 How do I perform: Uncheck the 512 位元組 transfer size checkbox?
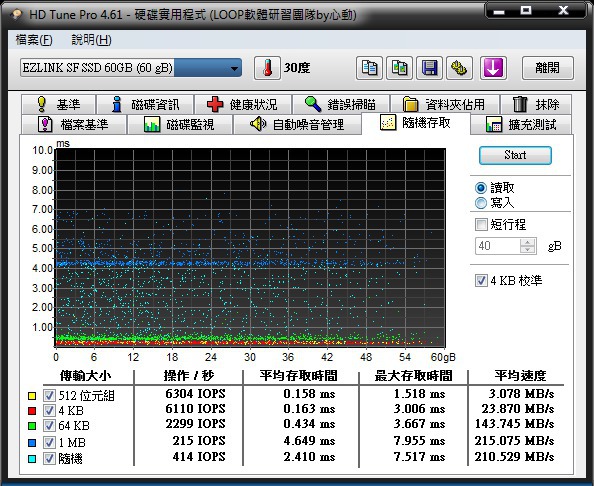coord(49,395)
